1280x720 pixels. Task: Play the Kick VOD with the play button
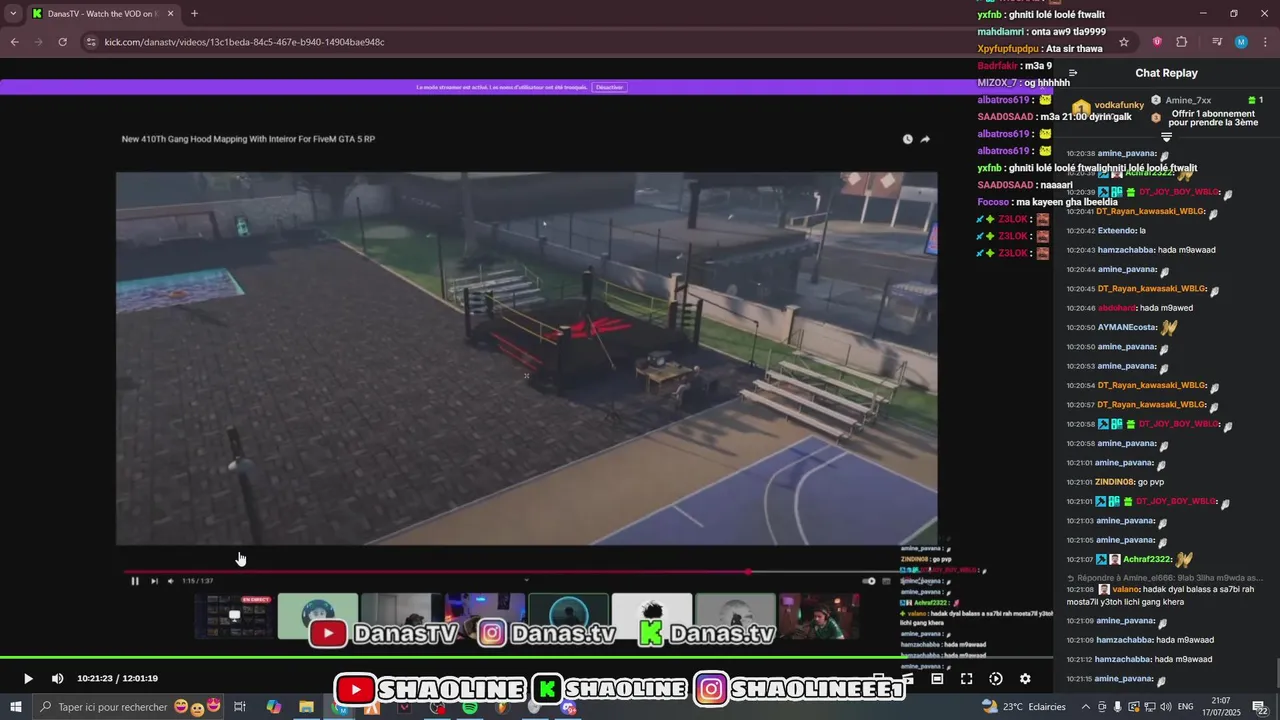click(28, 678)
